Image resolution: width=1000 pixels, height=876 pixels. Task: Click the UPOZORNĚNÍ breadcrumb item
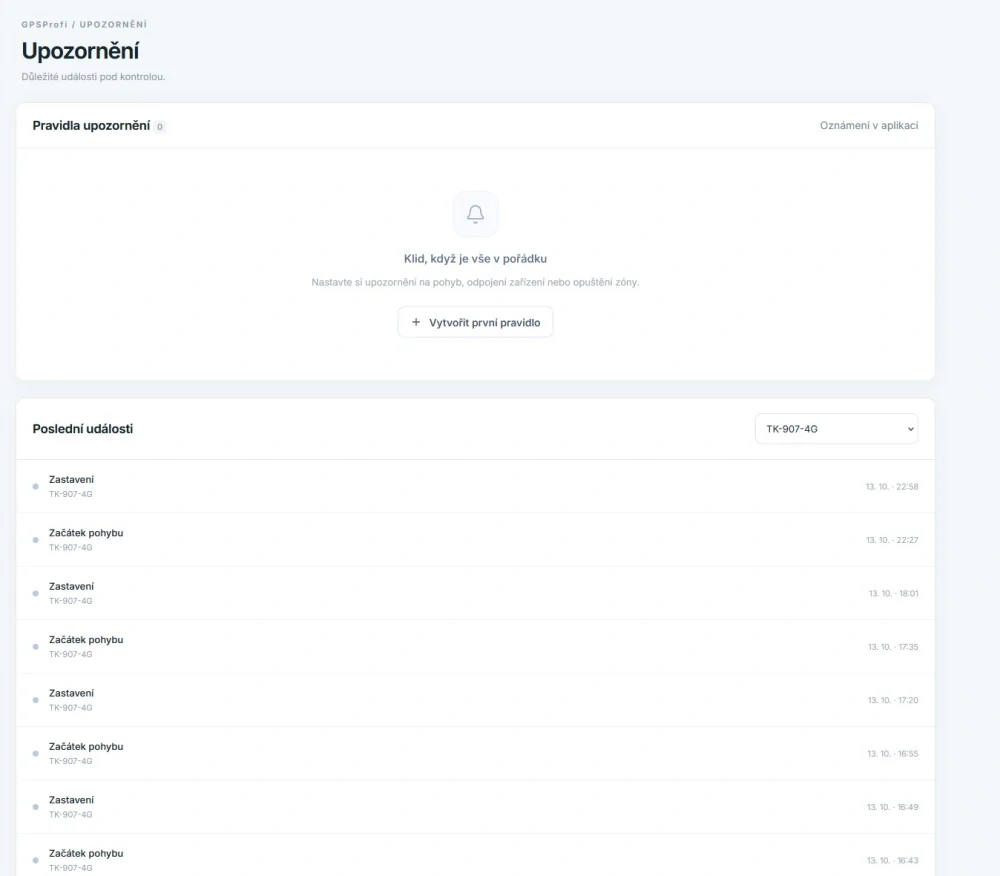pos(113,24)
